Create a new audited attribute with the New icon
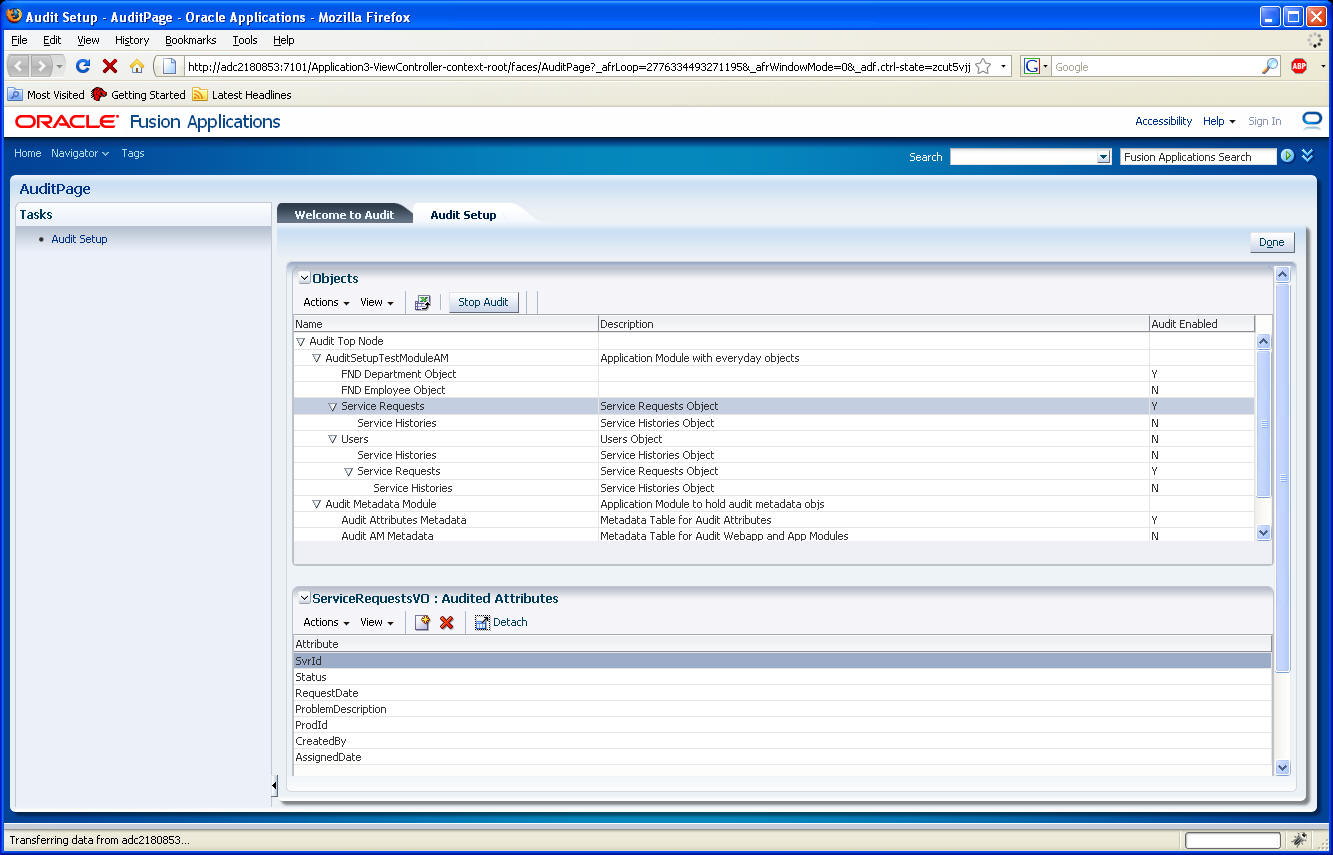 (421, 621)
